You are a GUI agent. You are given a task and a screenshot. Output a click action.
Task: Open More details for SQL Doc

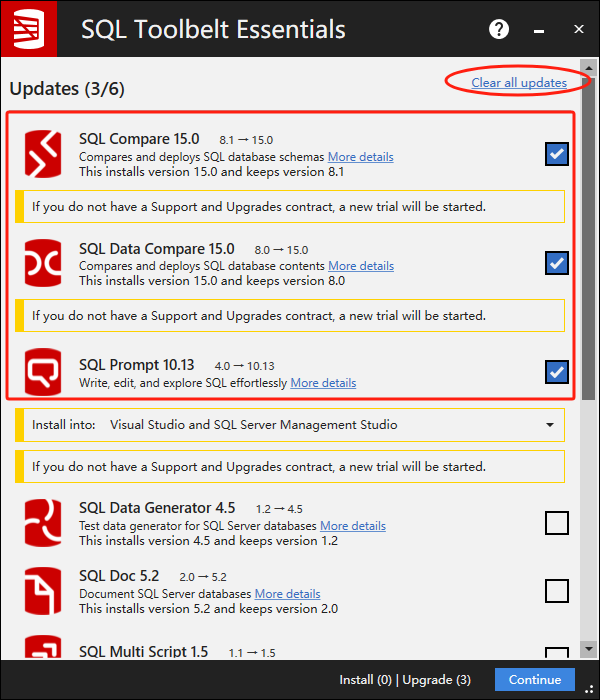288,594
